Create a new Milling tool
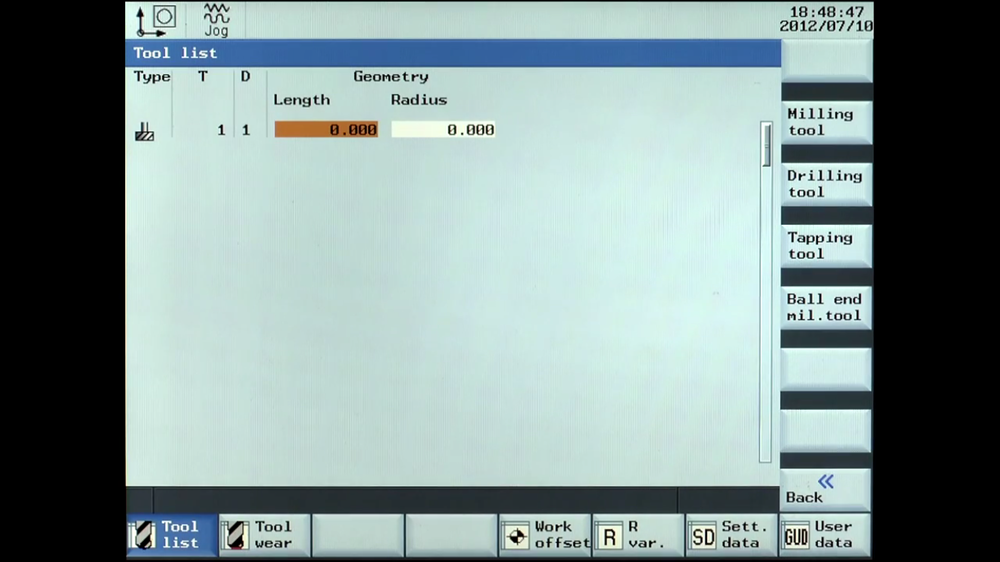Image resolution: width=1000 pixels, height=562 pixels. (x=826, y=122)
